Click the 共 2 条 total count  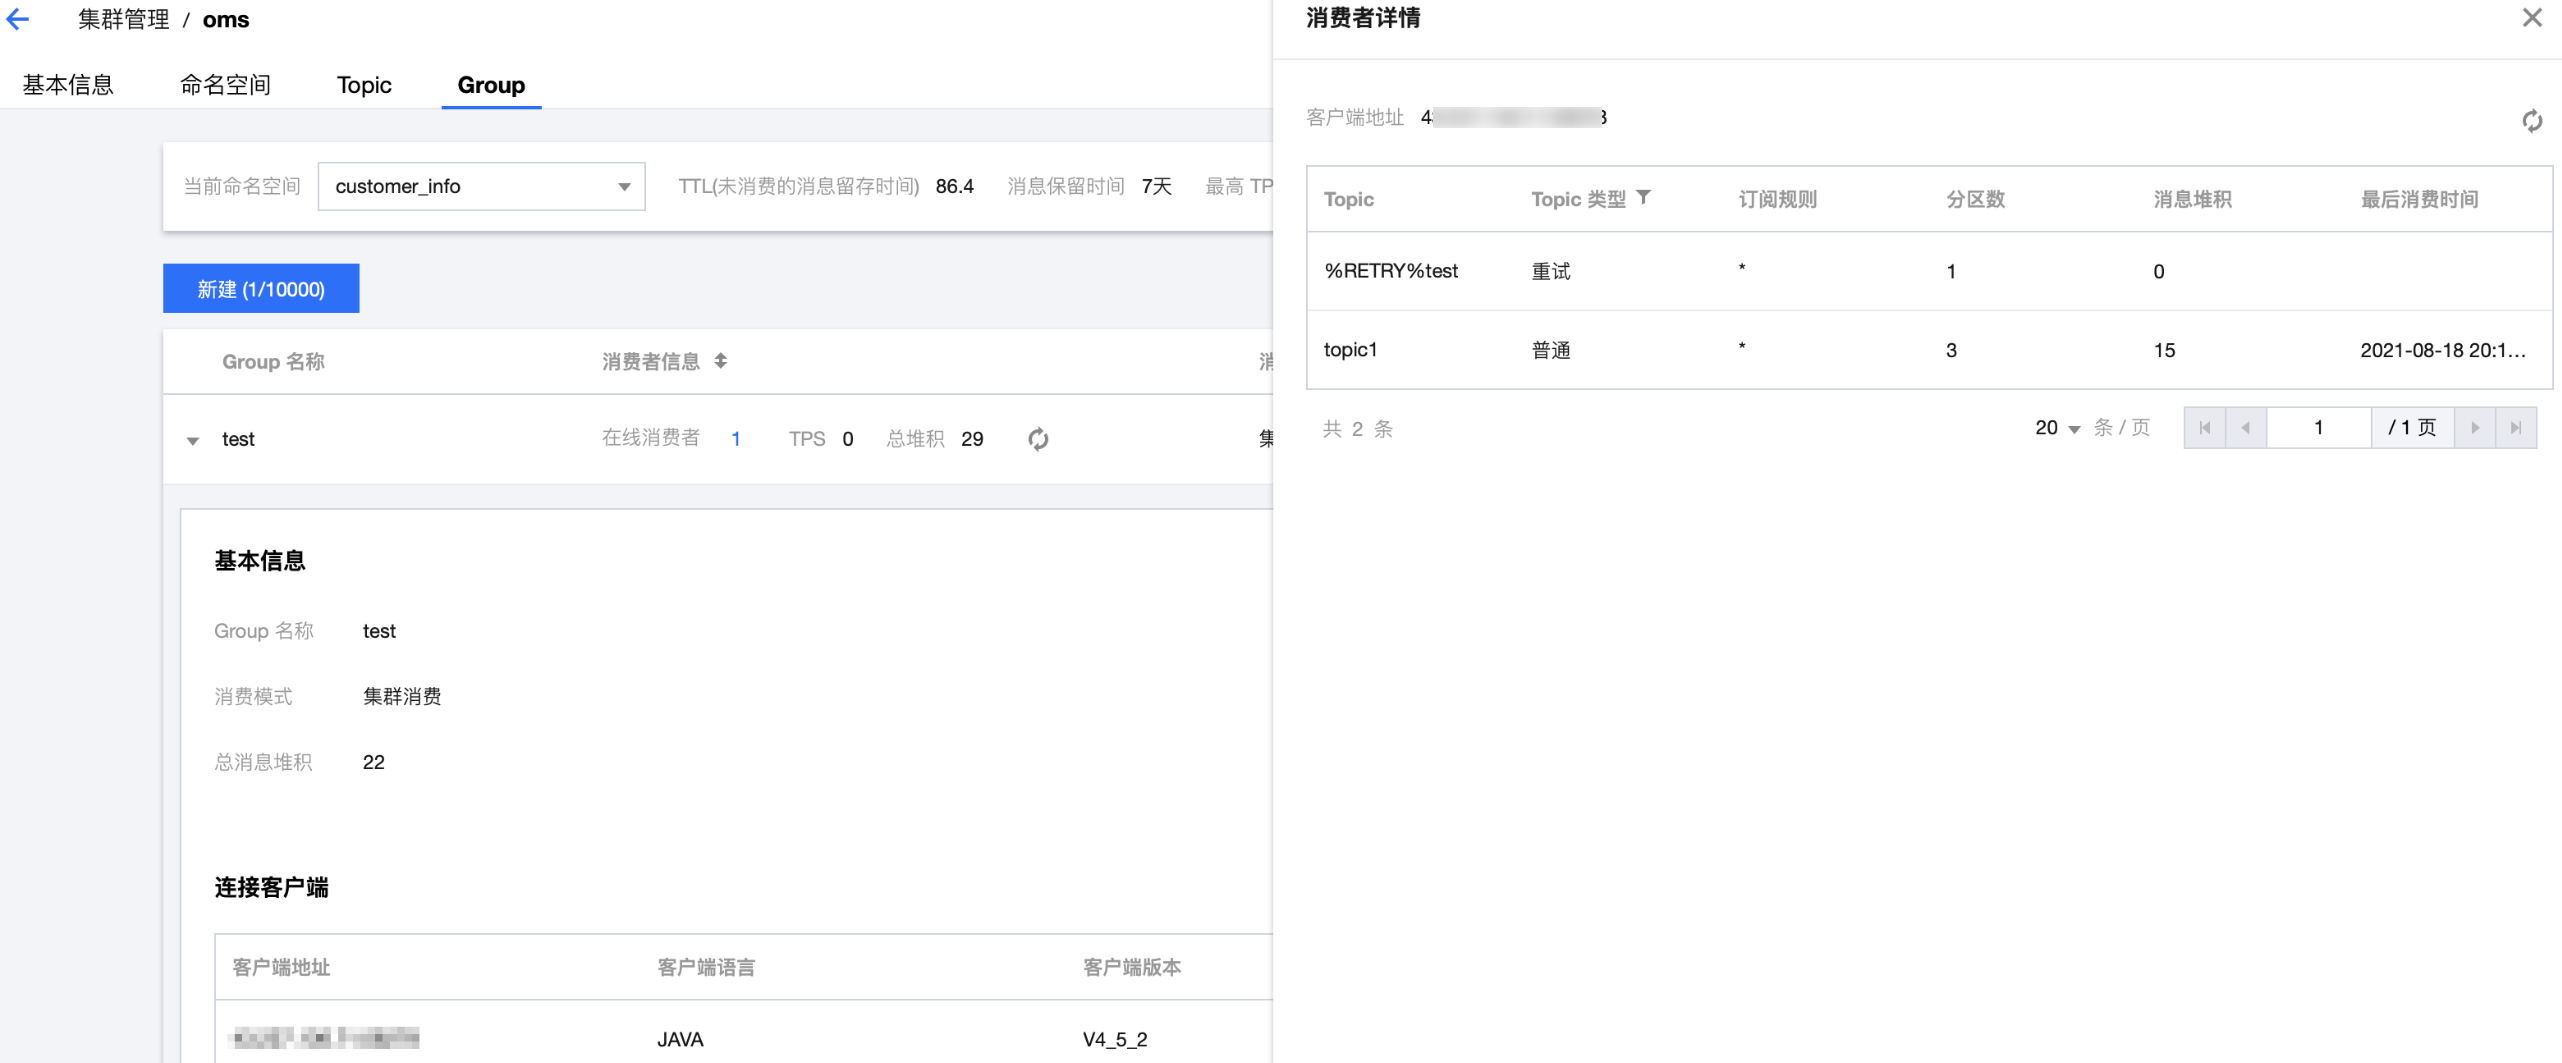tap(1357, 429)
